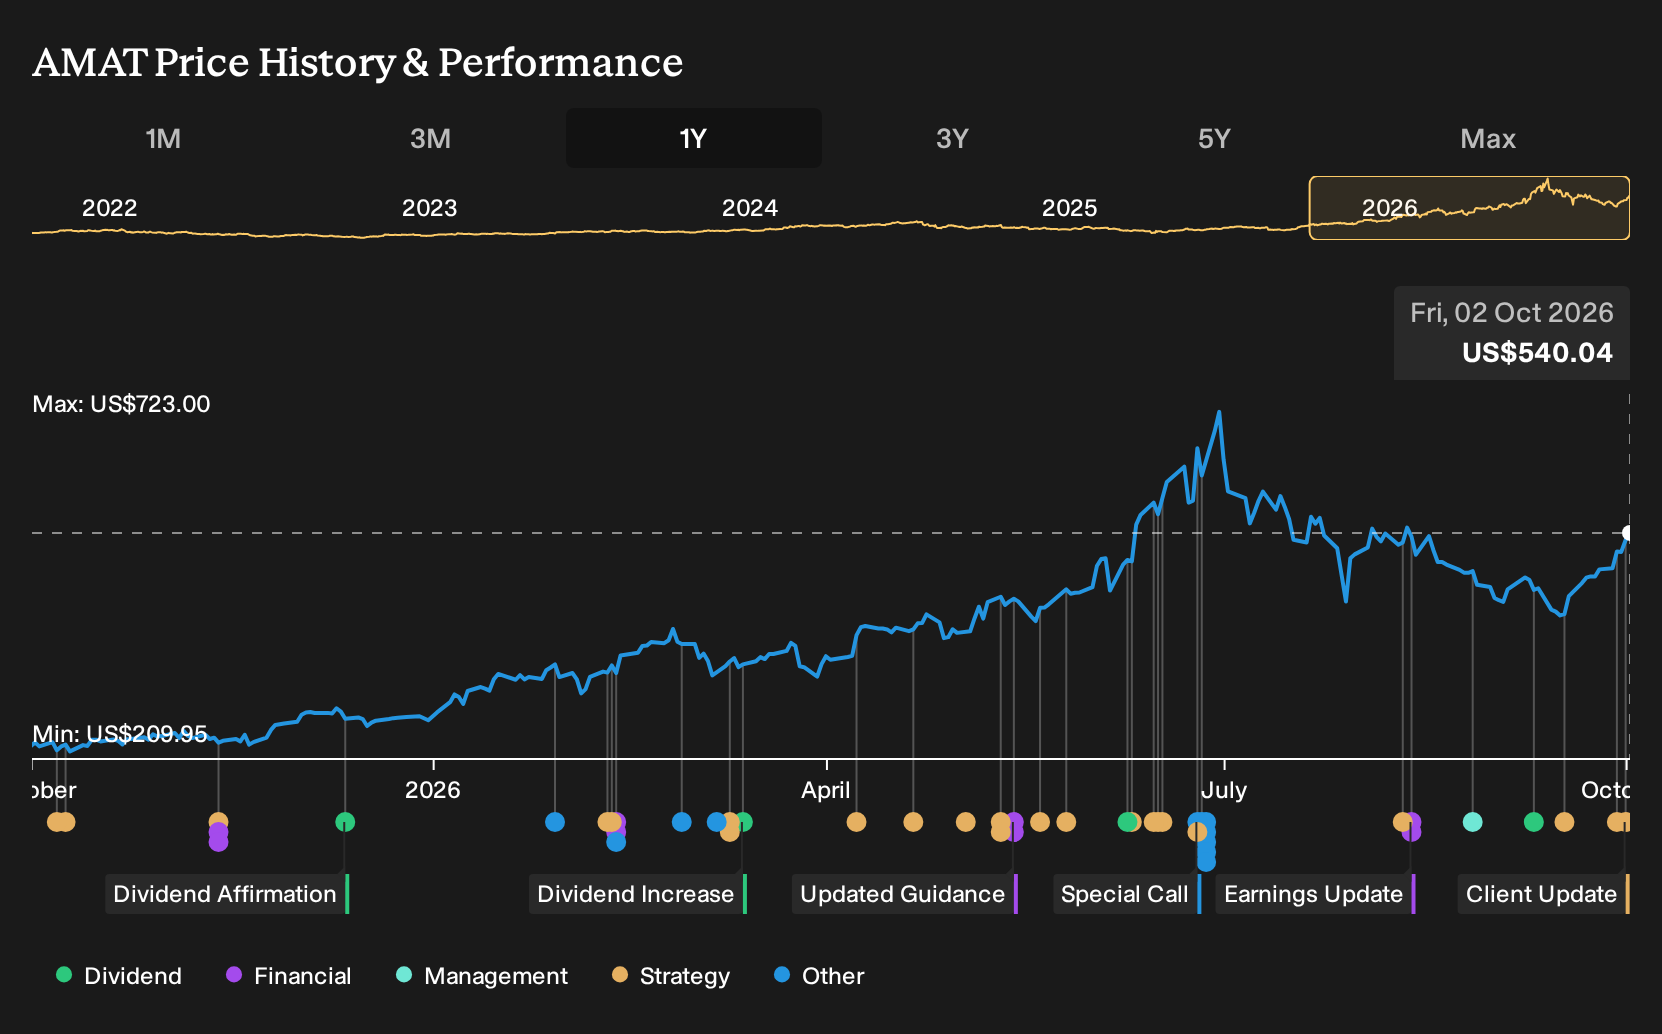Toggle Management events in the legend
Viewport: 1662px width, 1034px height.
pos(482,976)
